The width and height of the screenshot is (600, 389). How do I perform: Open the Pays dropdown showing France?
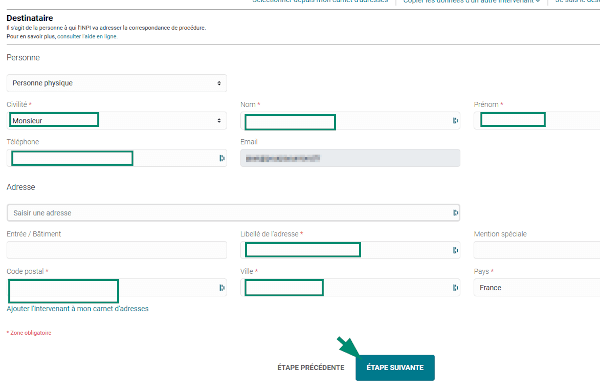(536, 288)
